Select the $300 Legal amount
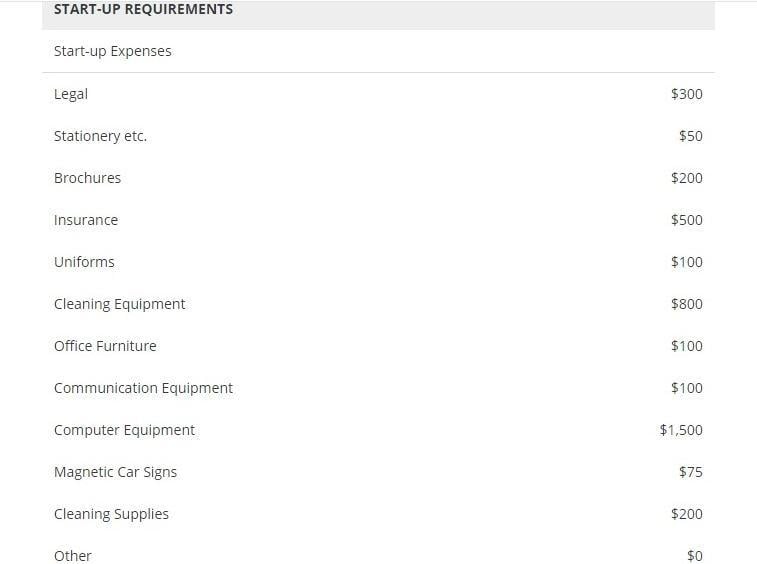This screenshot has height=564, width=757. [687, 94]
